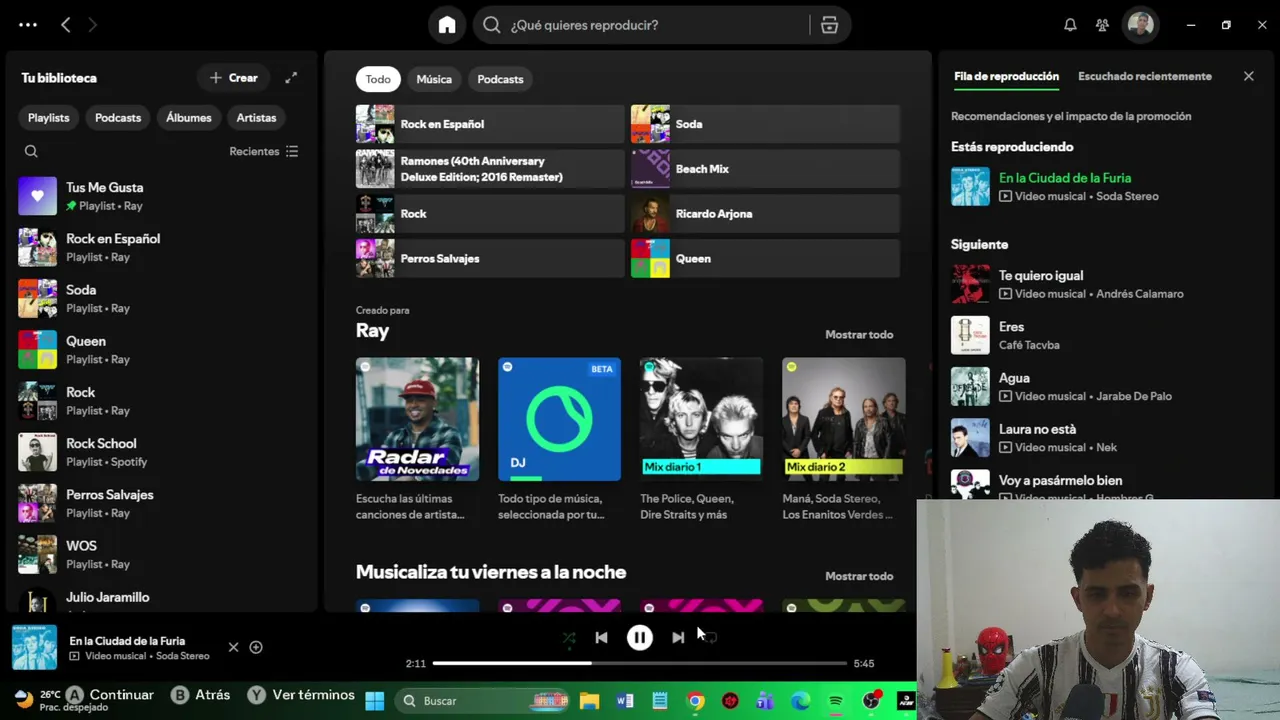This screenshot has height=720, width=1280.
Task: Open the Beach Mix shortcut tile
Action: (765, 169)
